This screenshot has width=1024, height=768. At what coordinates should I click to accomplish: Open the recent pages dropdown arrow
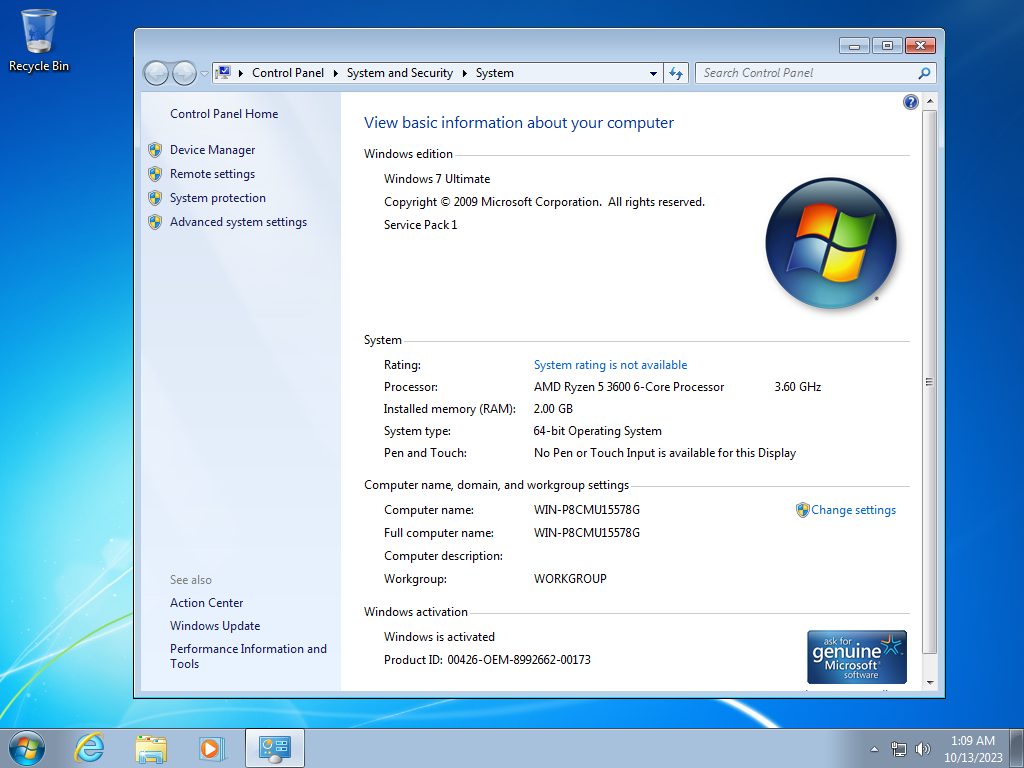[204, 74]
